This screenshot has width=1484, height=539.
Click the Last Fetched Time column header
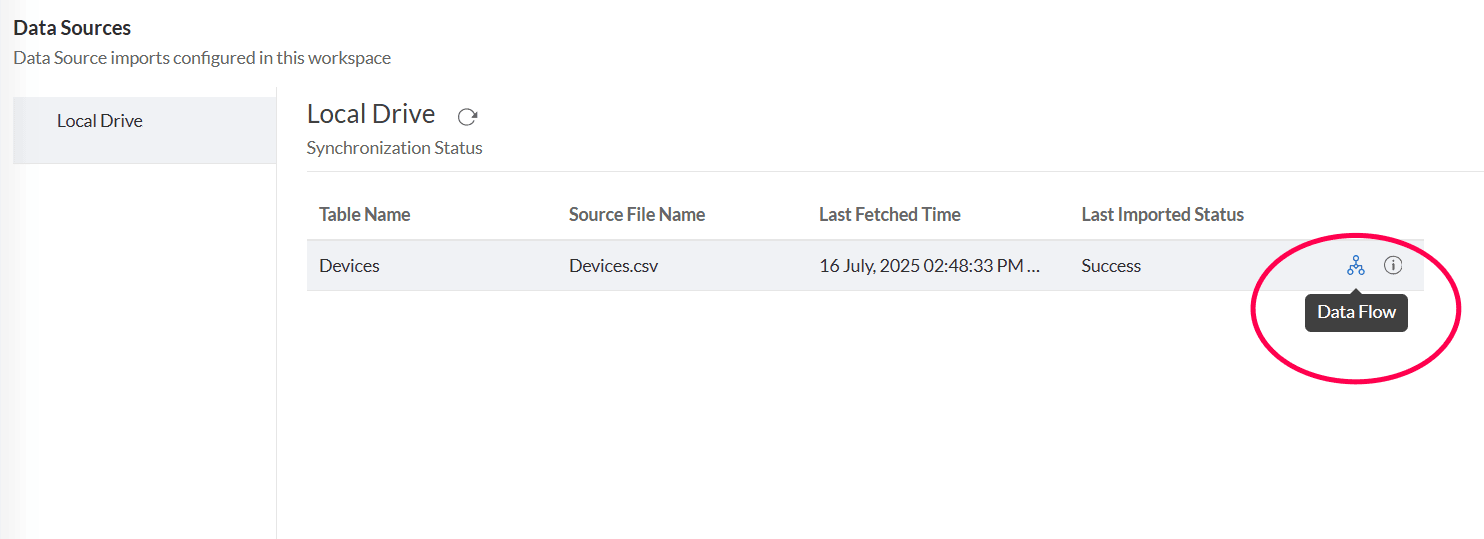click(889, 214)
